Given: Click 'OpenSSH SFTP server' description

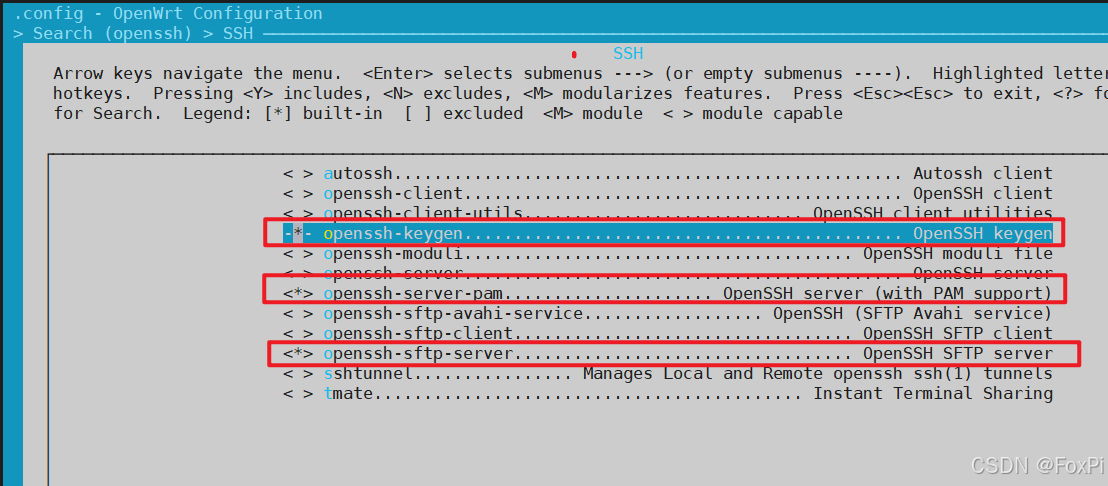Looking at the screenshot, I should pos(958,353).
